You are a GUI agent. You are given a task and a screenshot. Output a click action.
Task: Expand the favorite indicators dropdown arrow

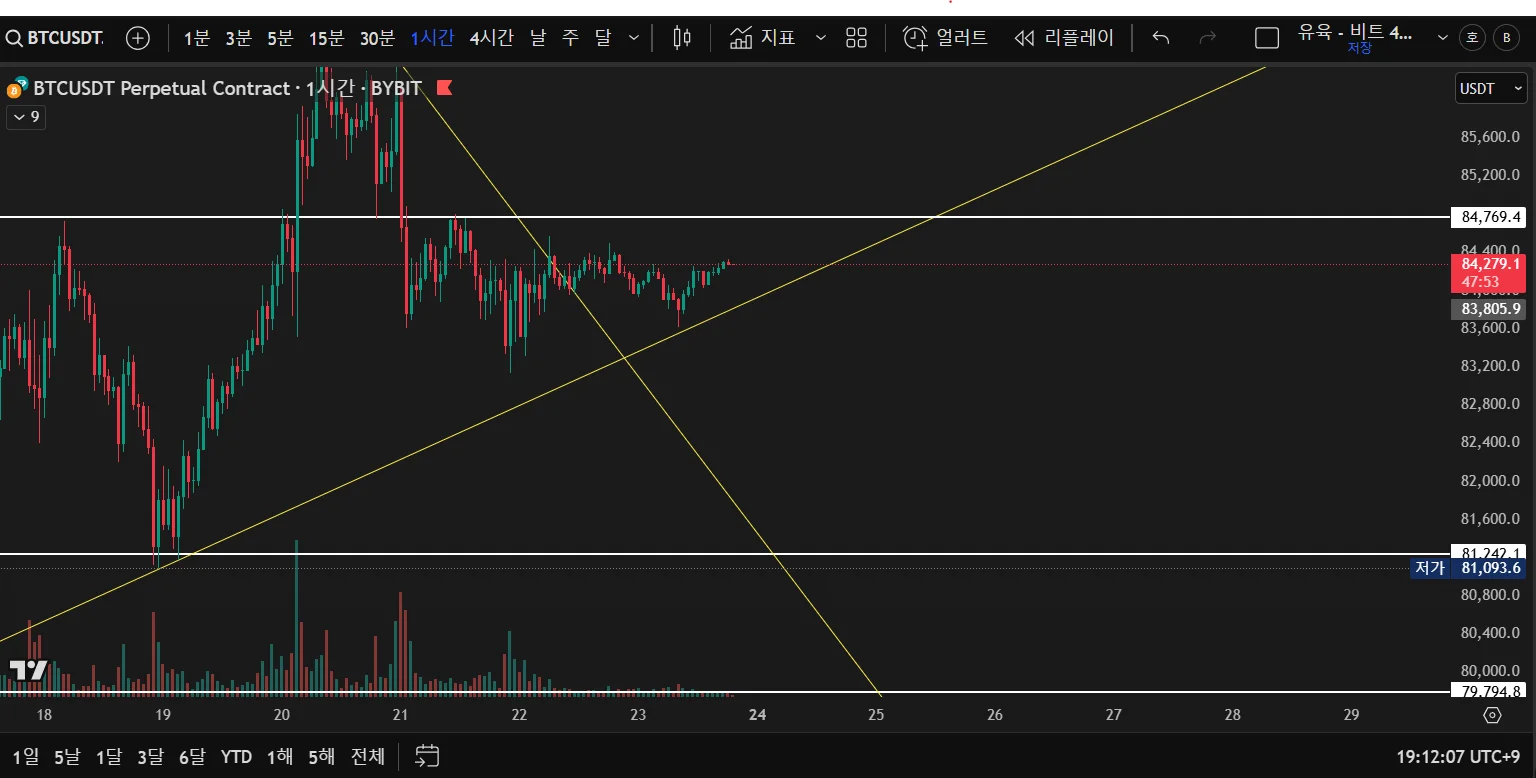point(821,38)
